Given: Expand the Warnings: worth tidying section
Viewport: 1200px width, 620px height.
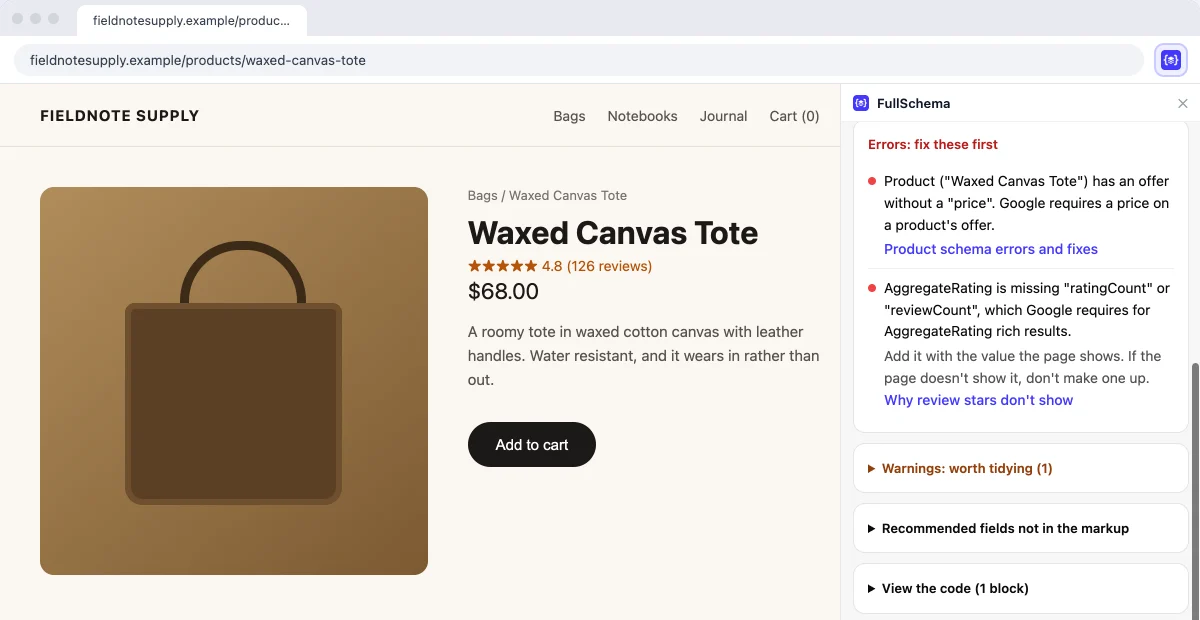Looking at the screenshot, I should (x=1021, y=468).
